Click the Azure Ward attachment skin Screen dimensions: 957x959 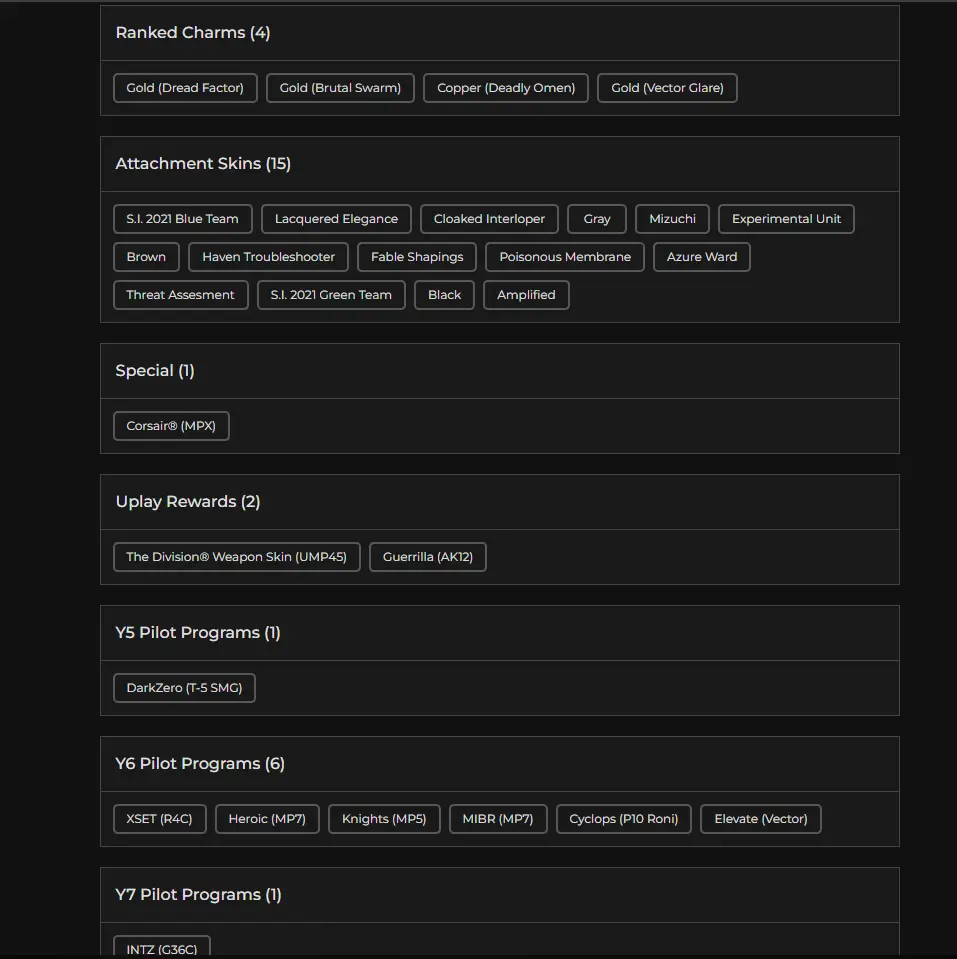pos(701,257)
